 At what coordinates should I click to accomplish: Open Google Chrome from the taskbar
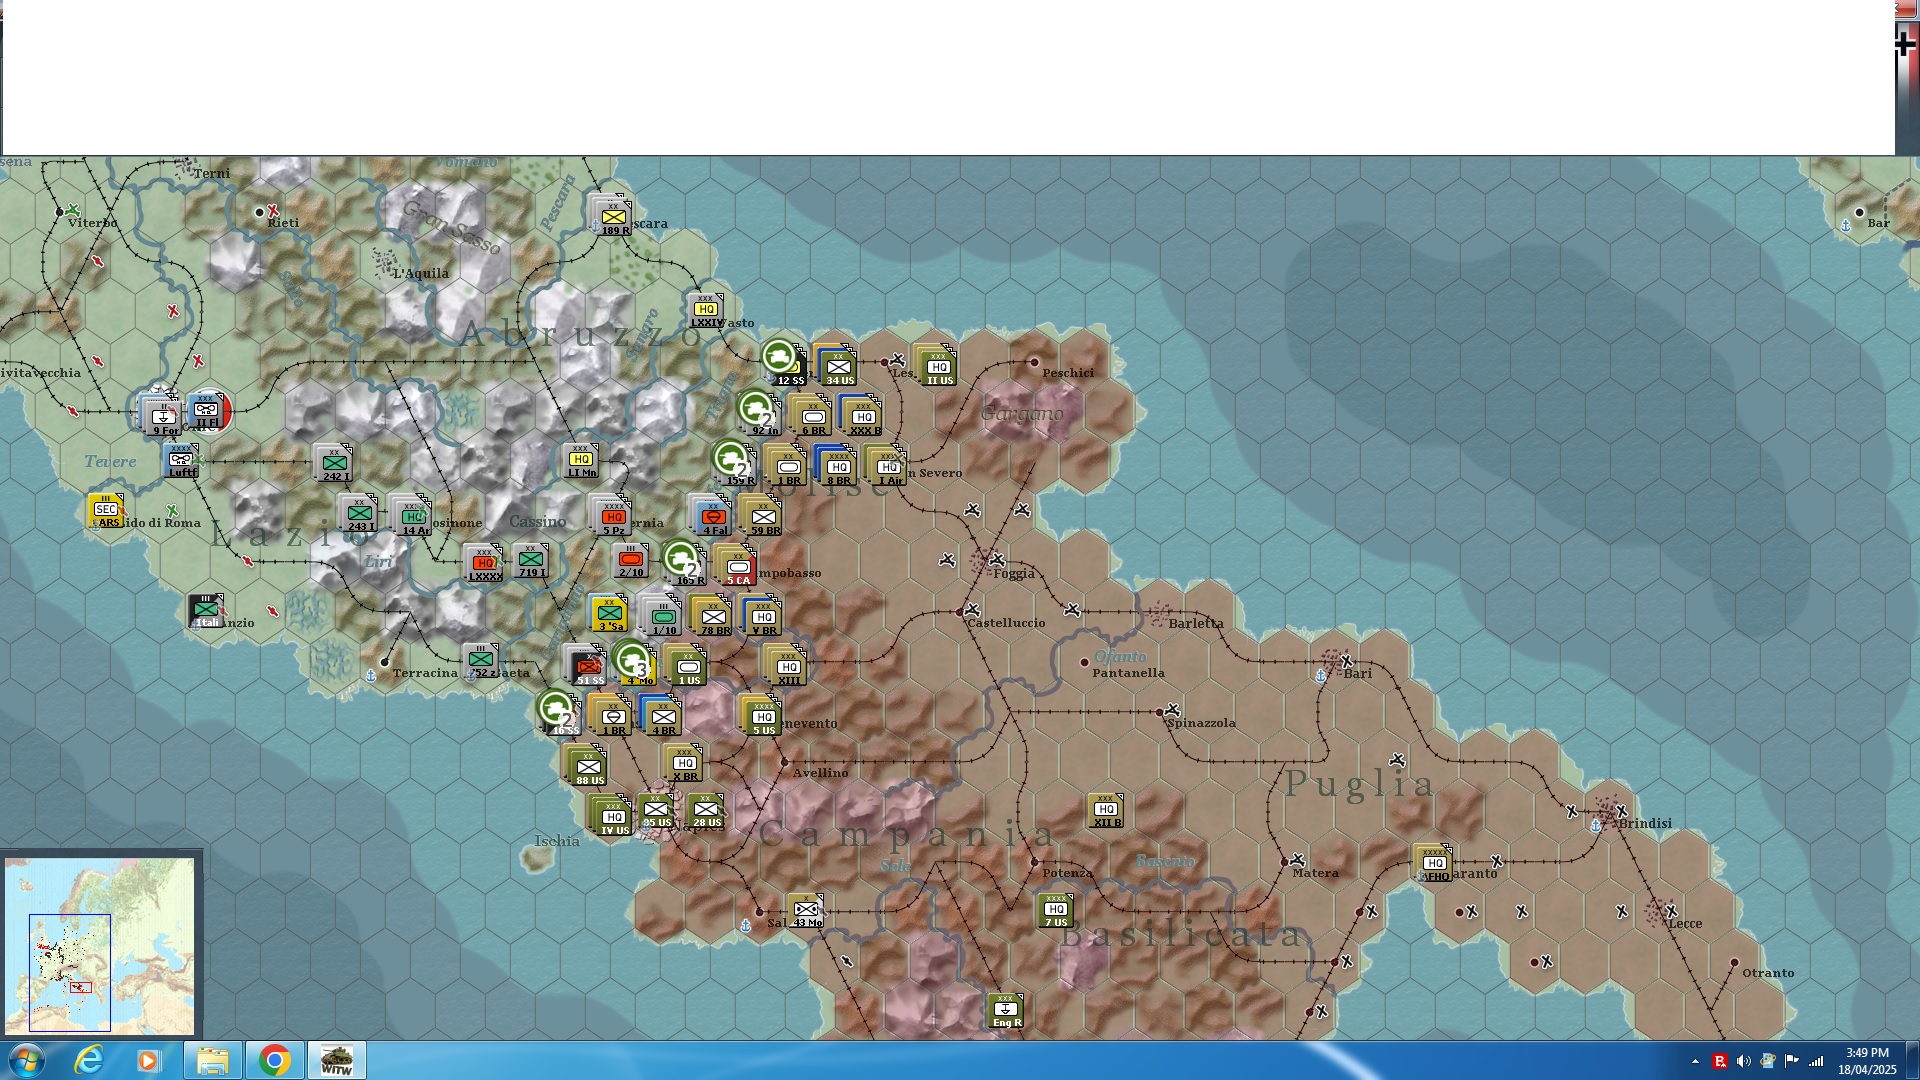coord(274,1060)
